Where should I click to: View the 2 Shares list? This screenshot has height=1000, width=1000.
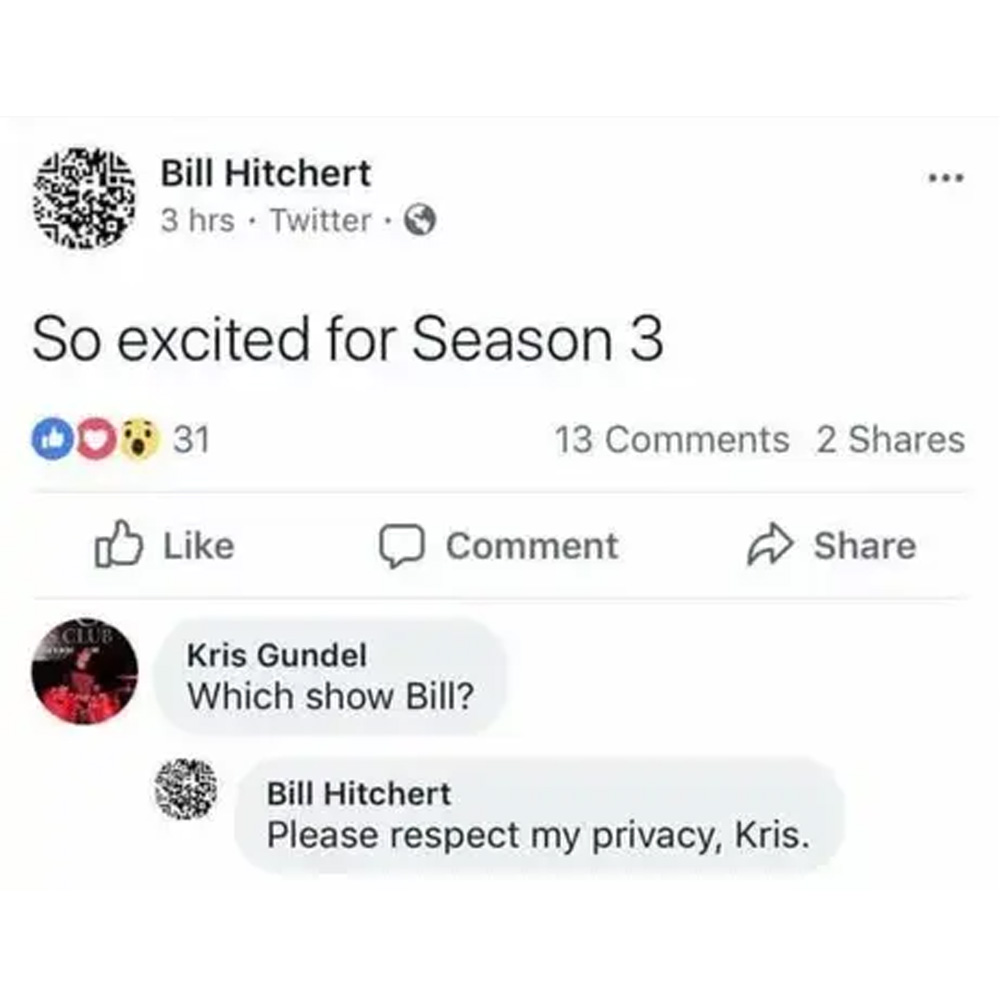(891, 439)
